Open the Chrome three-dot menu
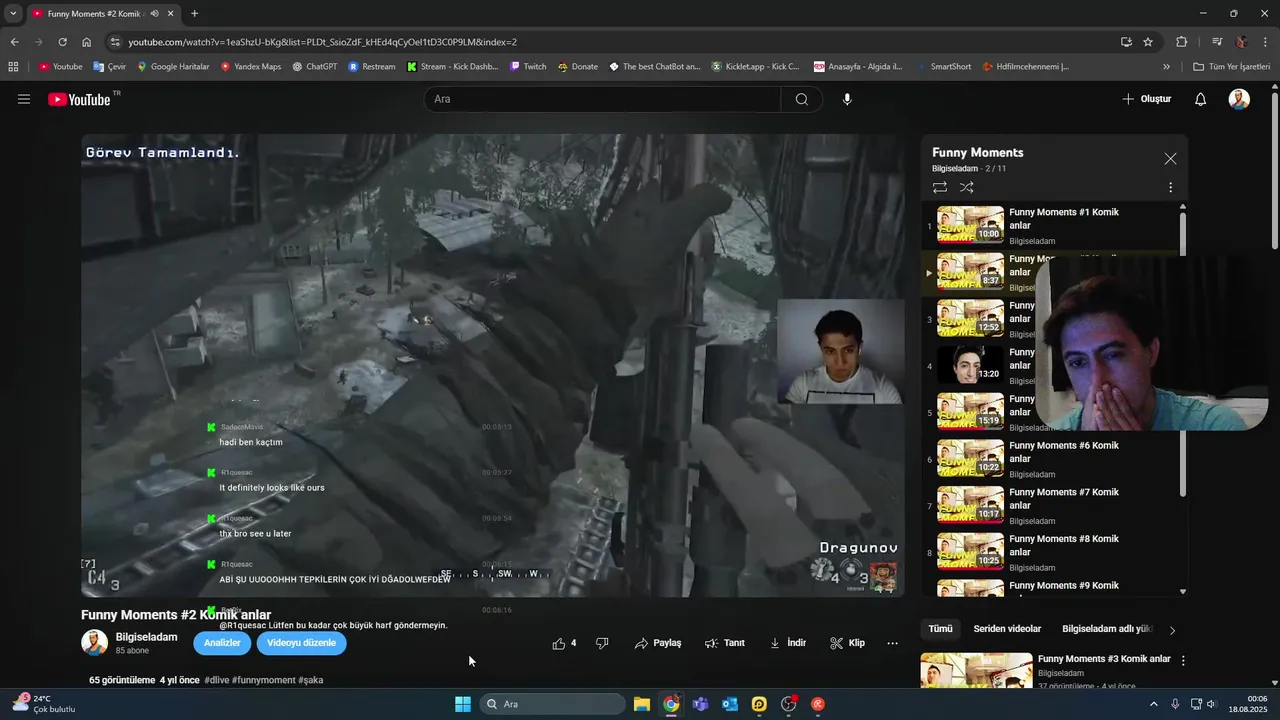This screenshot has width=1280, height=720. [x=1266, y=42]
